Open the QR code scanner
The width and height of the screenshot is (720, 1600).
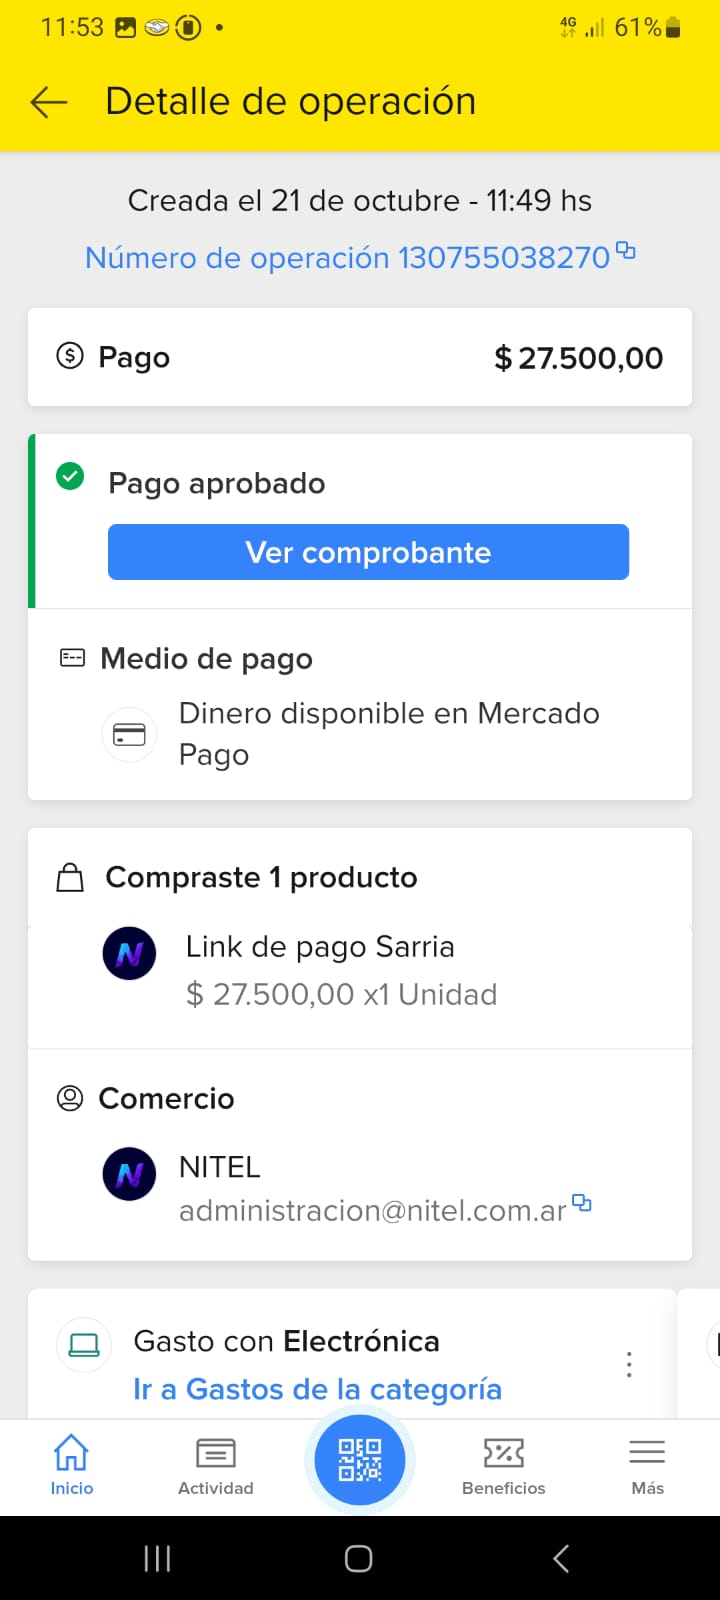click(360, 1460)
